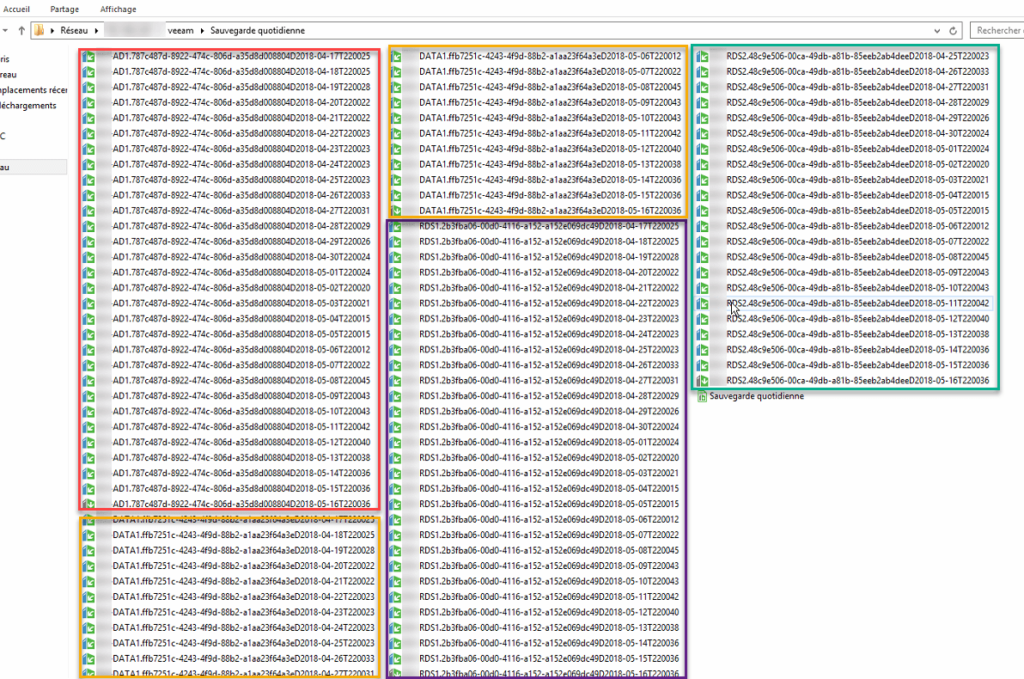The height and width of the screenshot is (679, 1024).
Task: Click icon of RDS1 file ending 2018-05-01T220024
Action: (x=396, y=443)
